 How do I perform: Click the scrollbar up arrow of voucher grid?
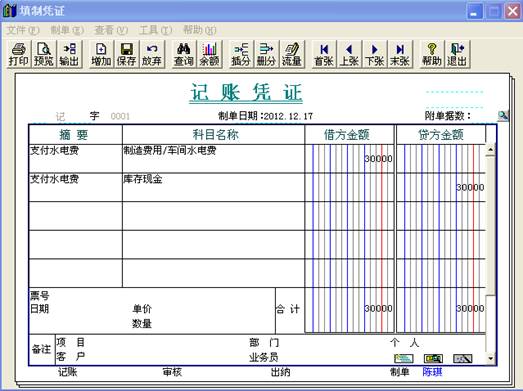click(x=490, y=150)
